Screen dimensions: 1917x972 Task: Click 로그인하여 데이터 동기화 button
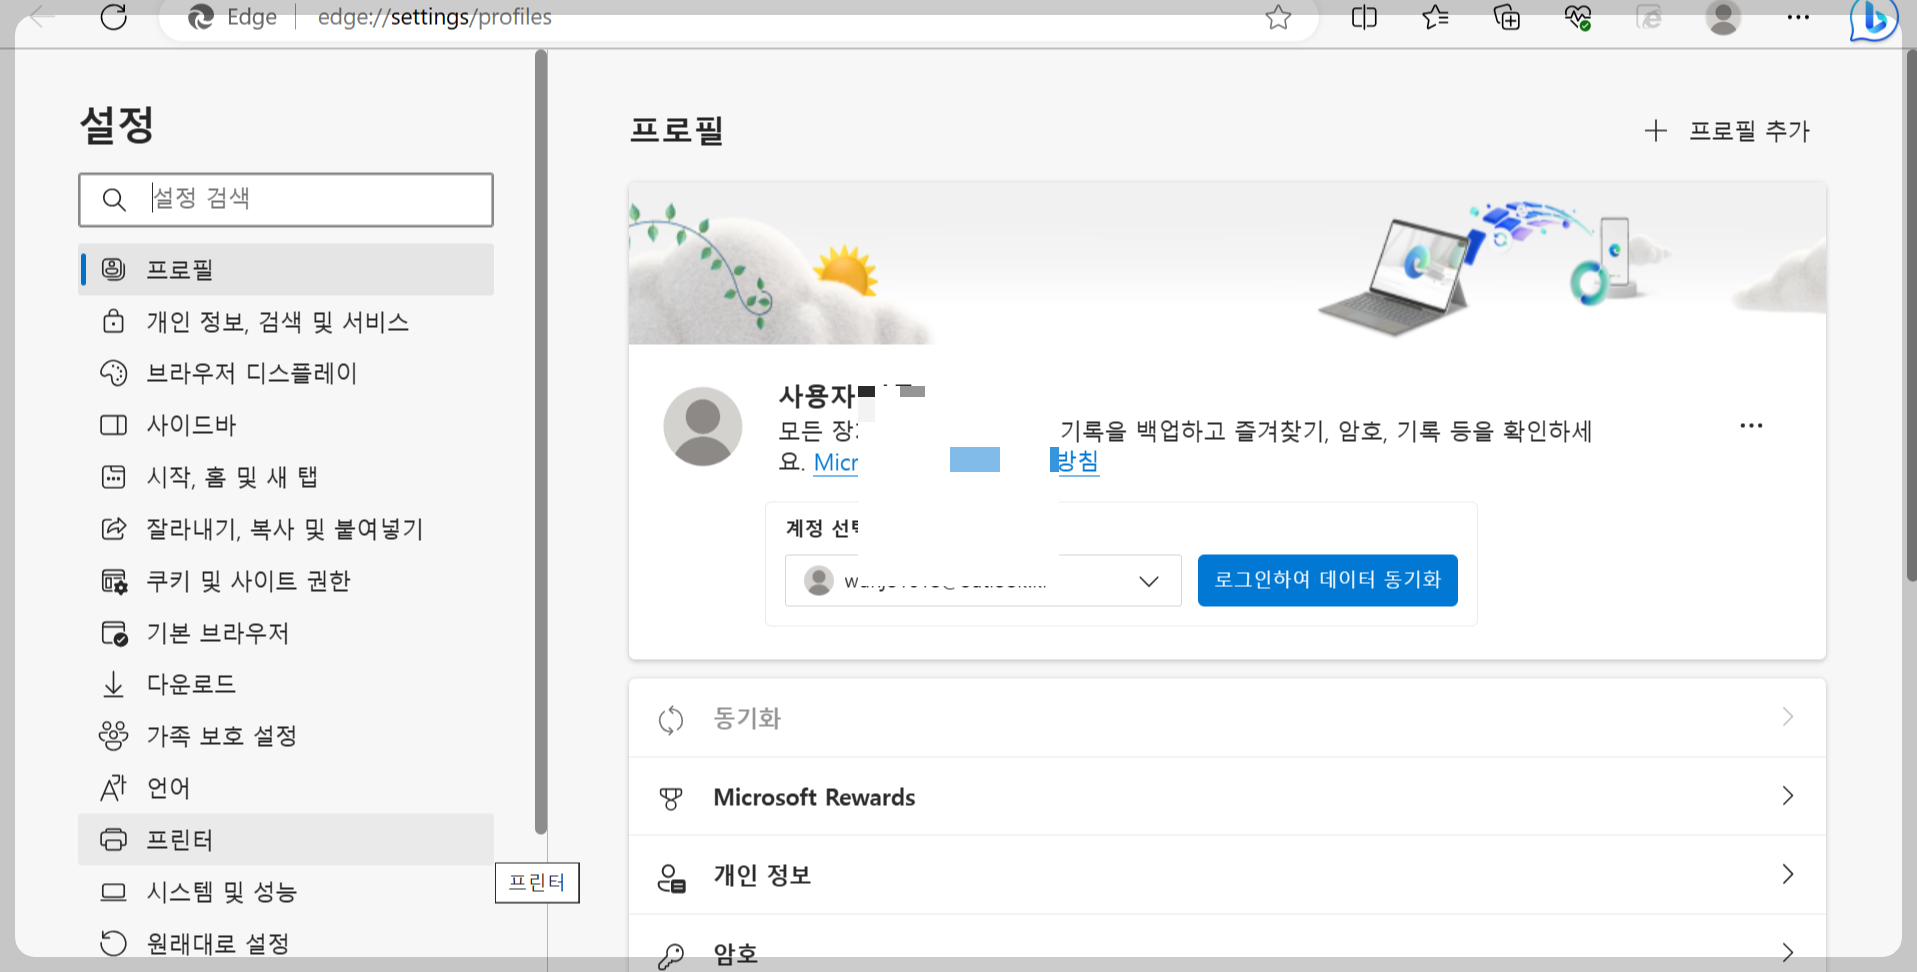tap(1327, 580)
